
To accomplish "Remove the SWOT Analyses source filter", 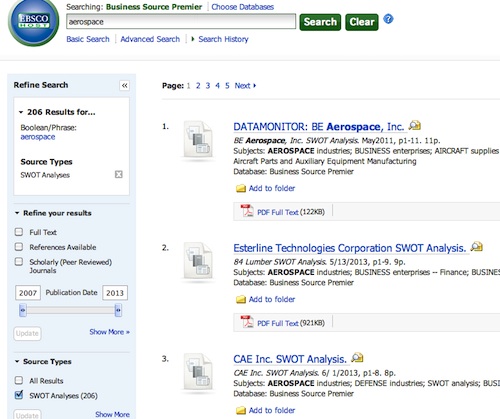I will 119,174.
